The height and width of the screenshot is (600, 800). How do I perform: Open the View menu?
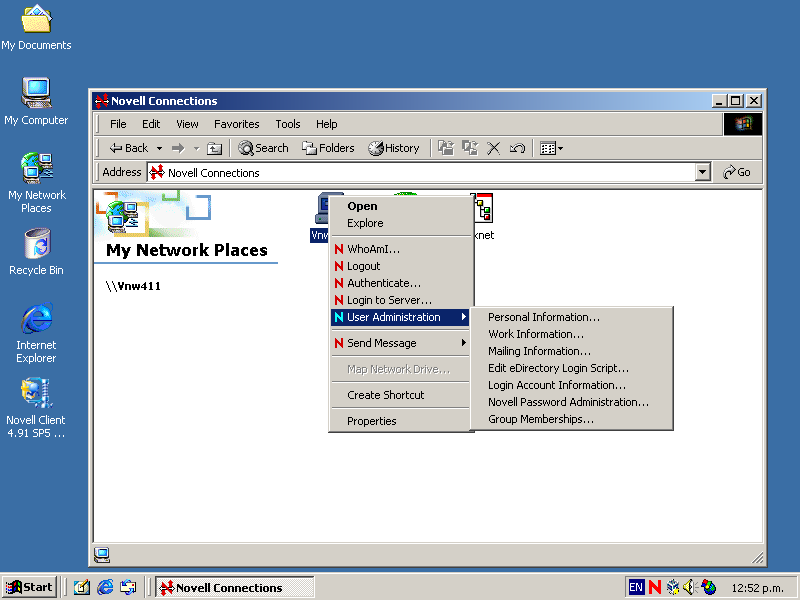(x=187, y=124)
